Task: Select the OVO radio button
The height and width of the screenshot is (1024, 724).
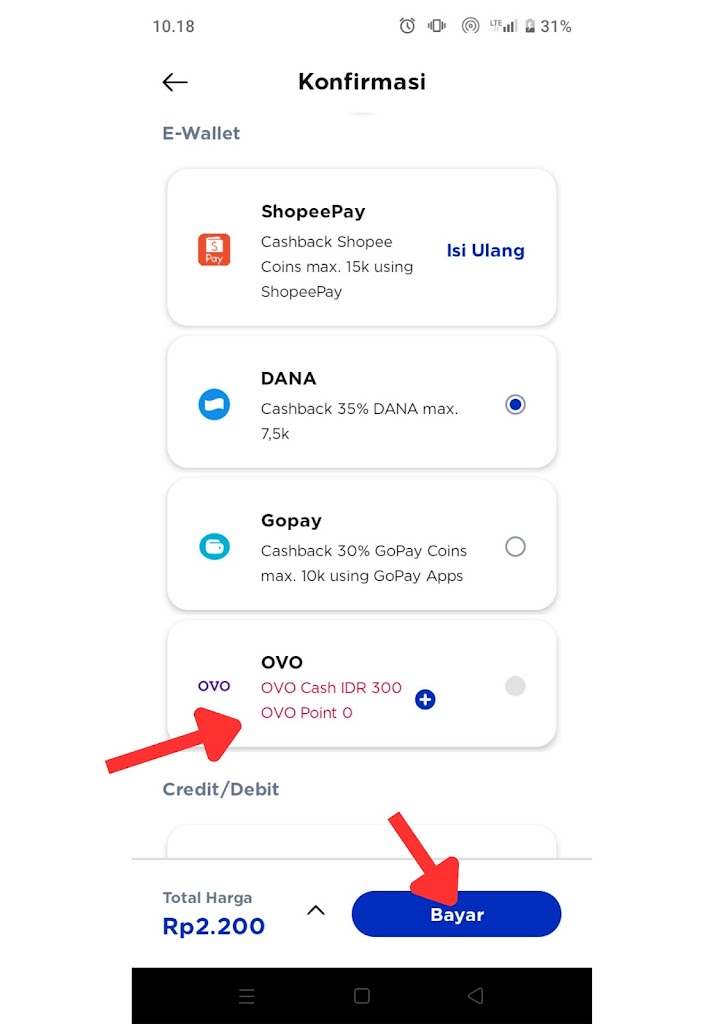Action: pos(515,686)
